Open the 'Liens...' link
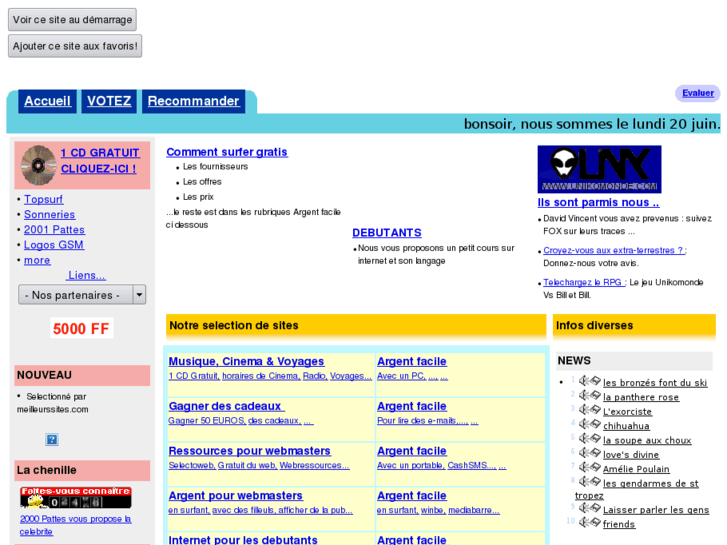This screenshot has width=727, height=545. (x=86, y=275)
